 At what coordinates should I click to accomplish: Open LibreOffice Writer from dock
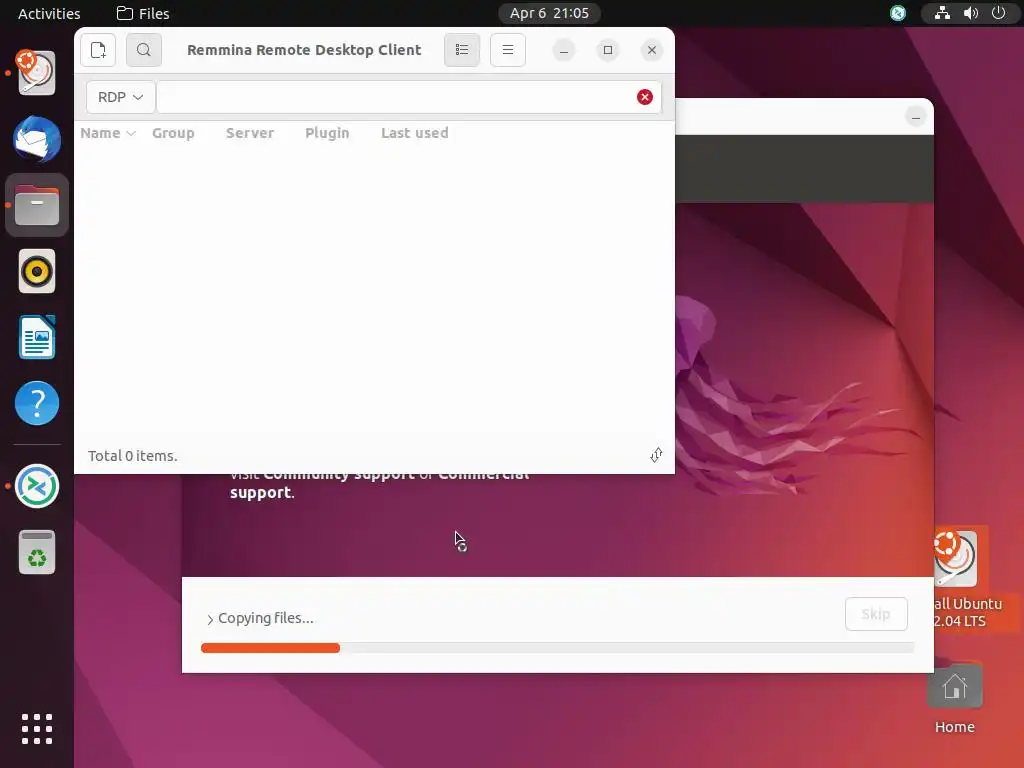(37, 337)
